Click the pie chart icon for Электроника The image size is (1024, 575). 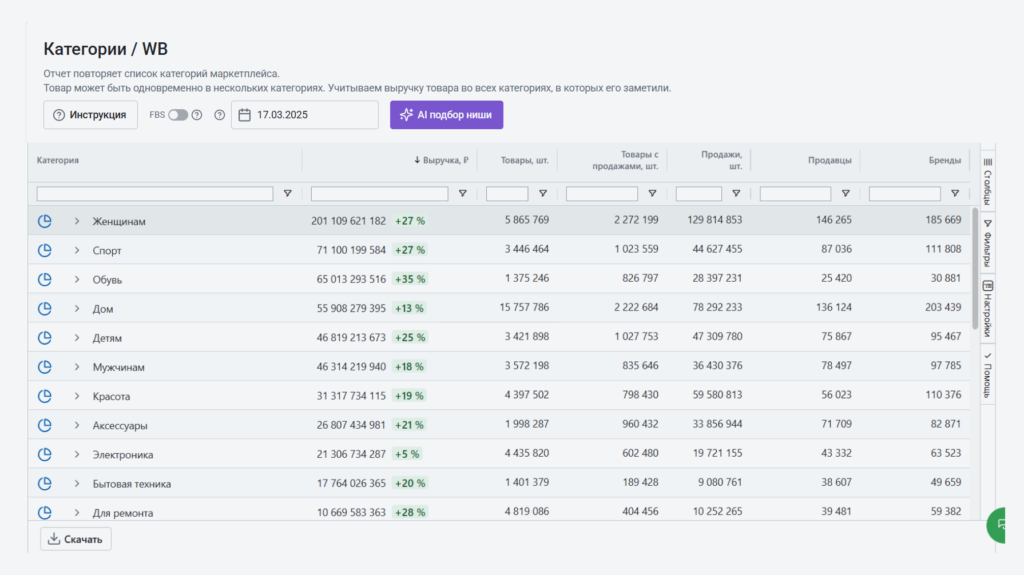pos(44,454)
